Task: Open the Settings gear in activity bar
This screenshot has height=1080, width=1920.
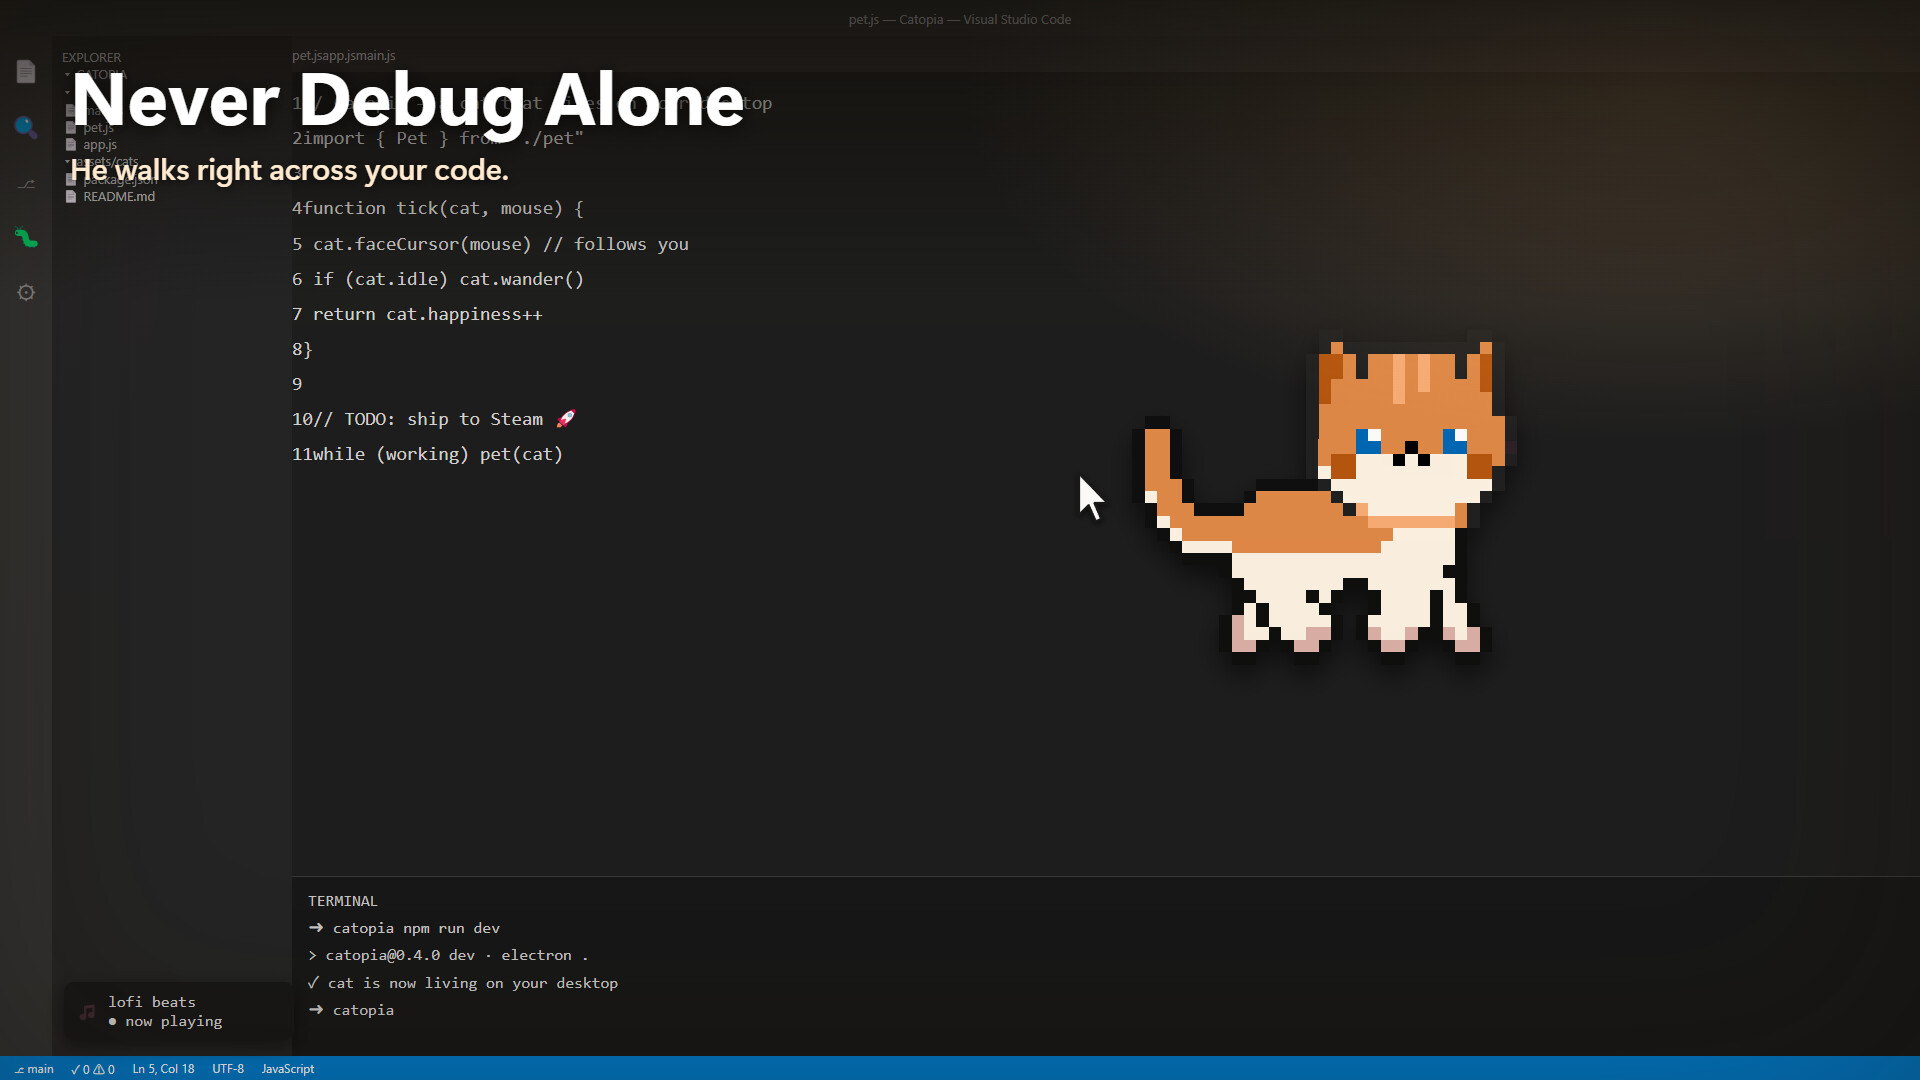Action: pos(26,293)
